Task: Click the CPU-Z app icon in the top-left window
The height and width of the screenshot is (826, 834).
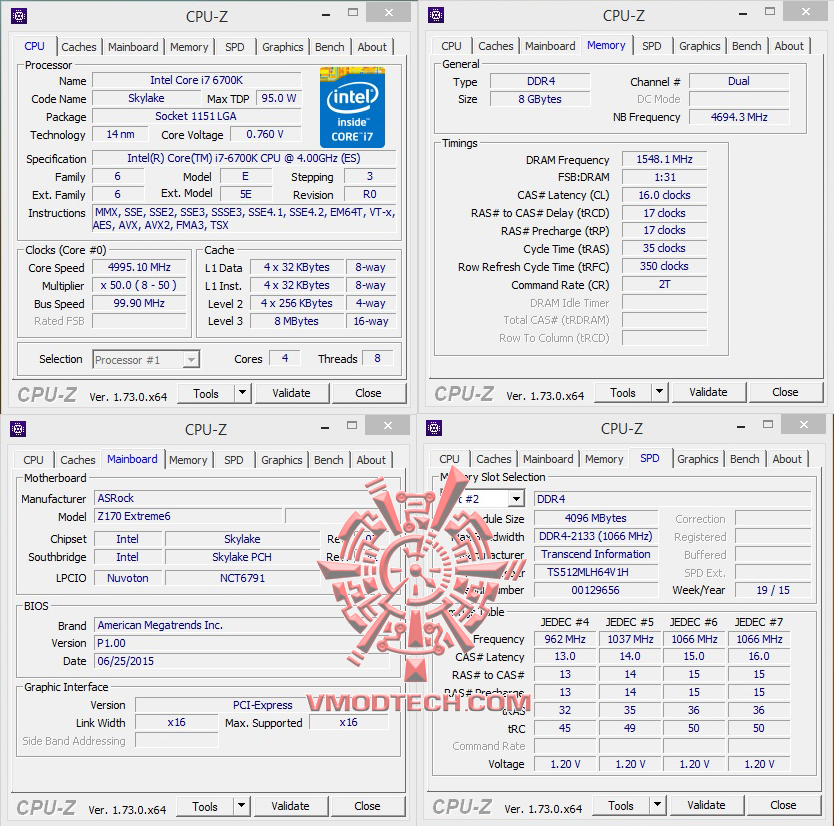Action: click(19, 16)
